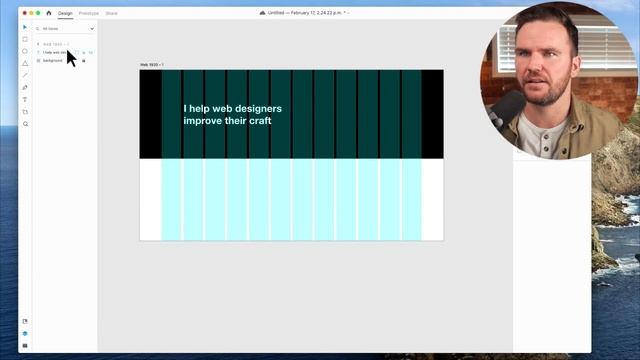Select the Text tool

click(25, 100)
